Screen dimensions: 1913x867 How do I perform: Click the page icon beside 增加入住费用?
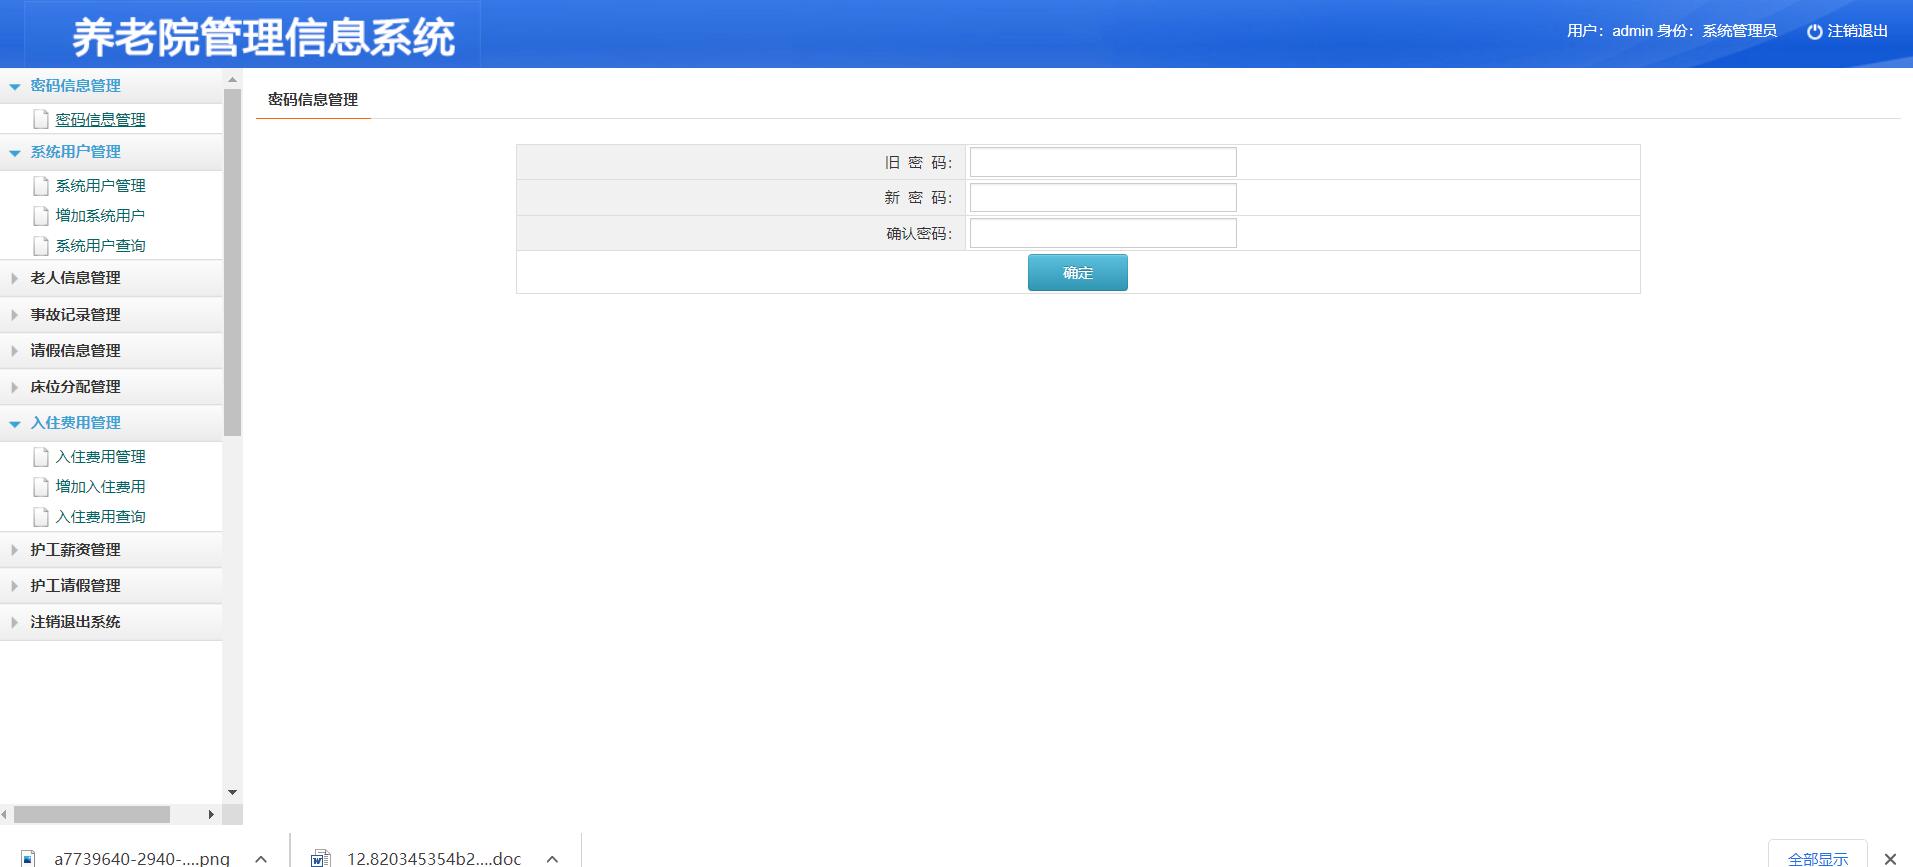tap(41, 486)
